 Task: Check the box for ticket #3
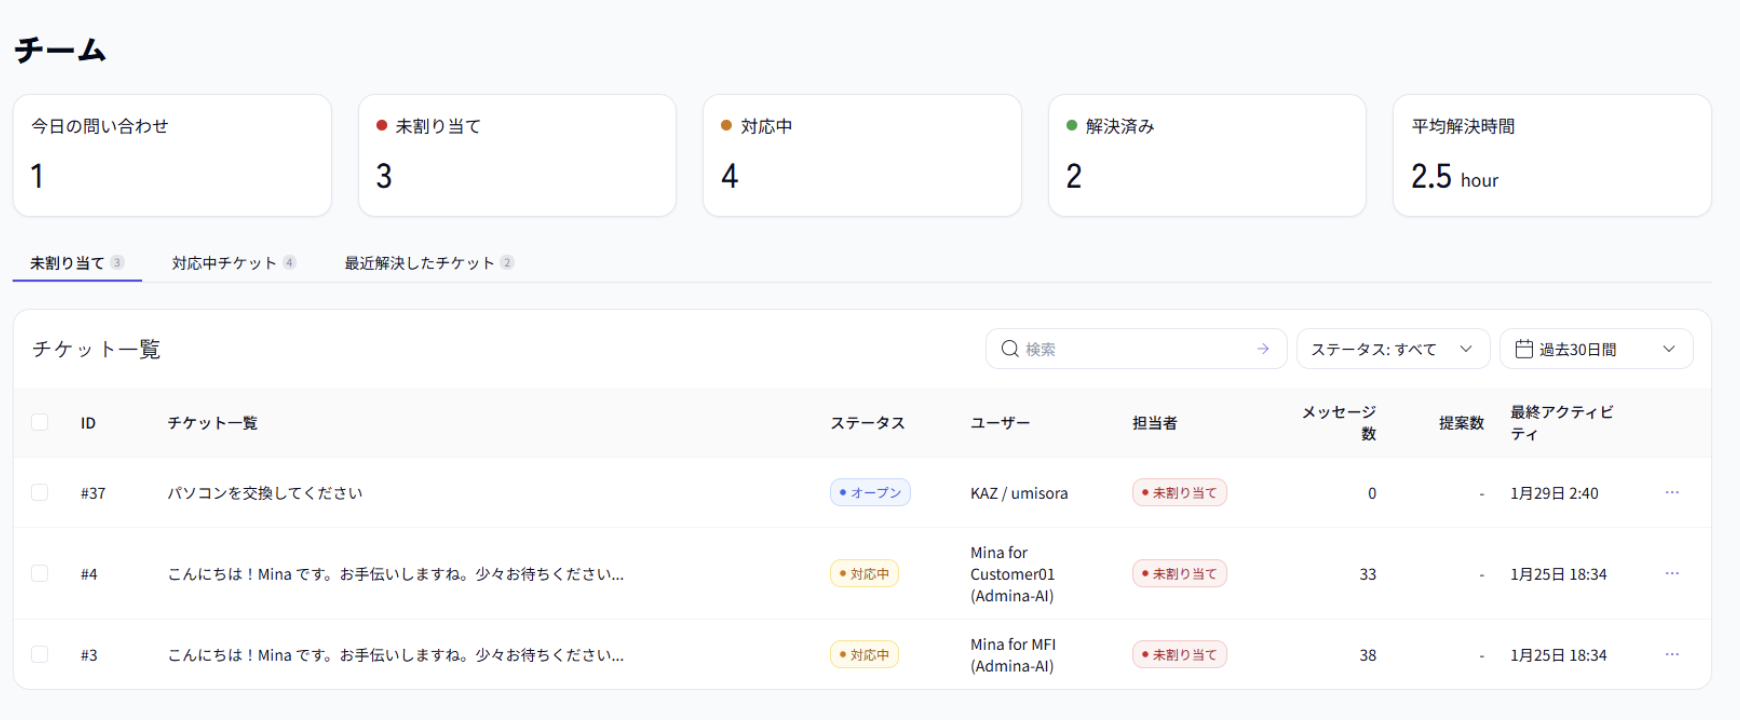tap(40, 654)
